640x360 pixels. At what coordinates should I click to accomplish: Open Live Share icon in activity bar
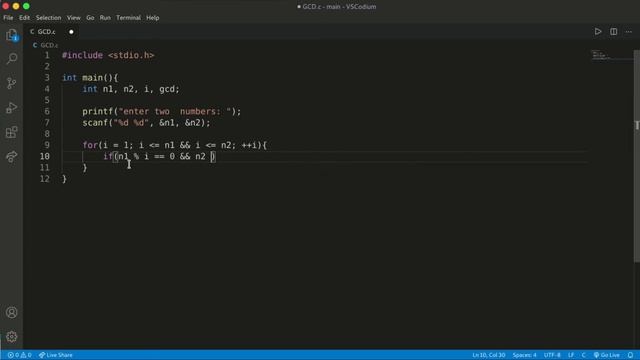11,156
